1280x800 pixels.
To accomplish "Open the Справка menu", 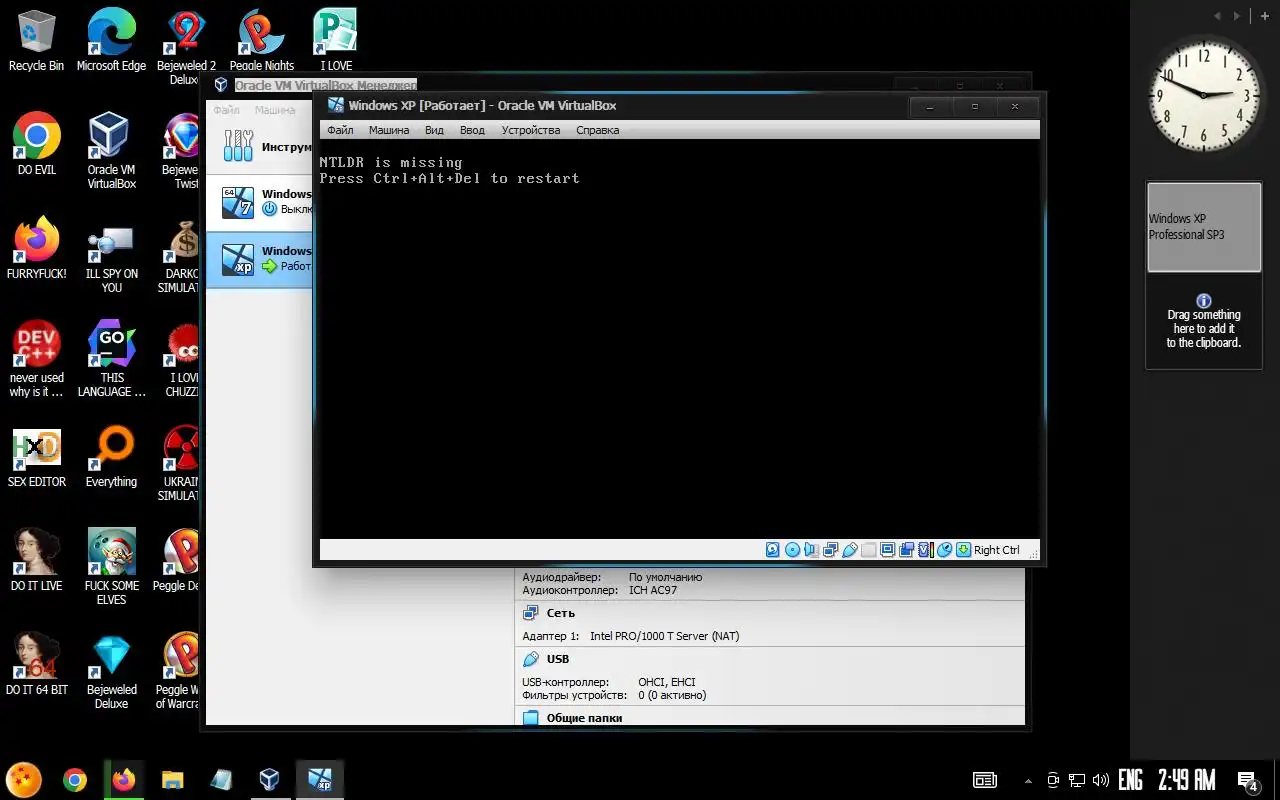I will (x=598, y=130).
